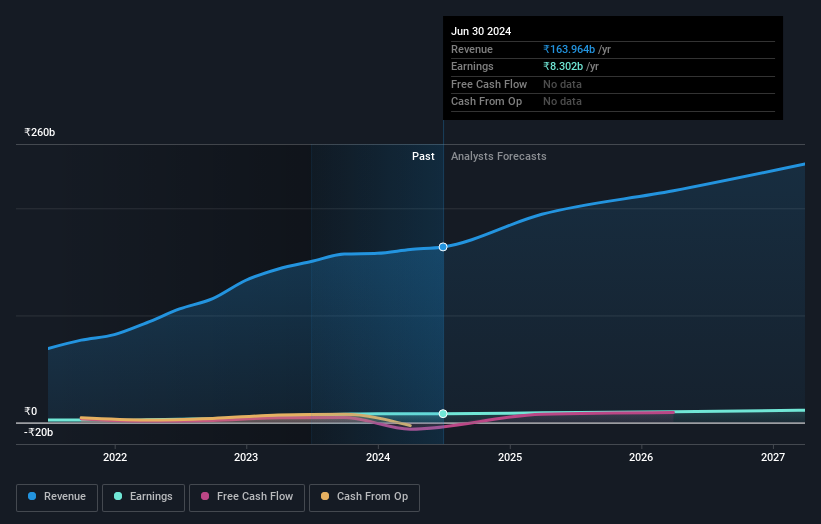Click the ₹163.964b revenue value in tooltip
821x524 pixels.
coord(569,49)
